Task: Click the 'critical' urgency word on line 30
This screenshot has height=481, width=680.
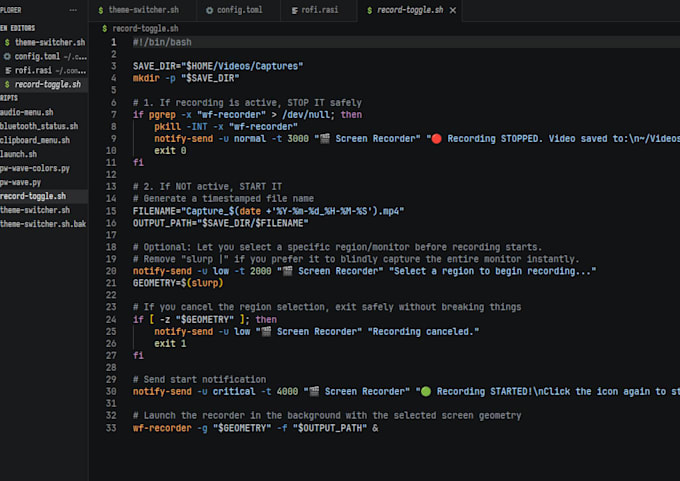Action: 234,392
